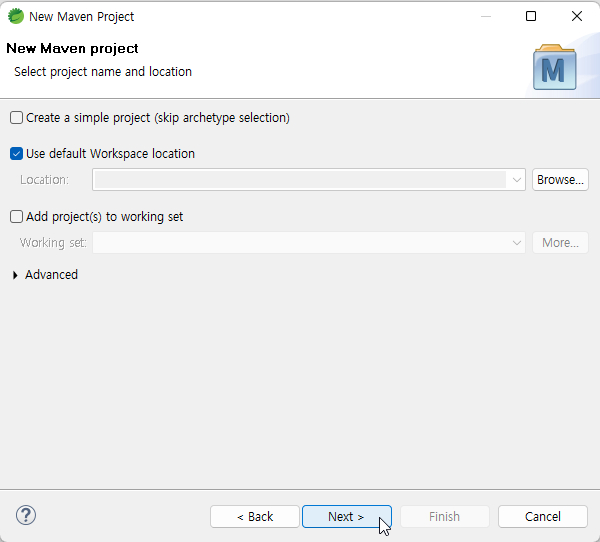Check Add project(s) to working set
This screenshot has height=542, width=600.
[16, 217]
